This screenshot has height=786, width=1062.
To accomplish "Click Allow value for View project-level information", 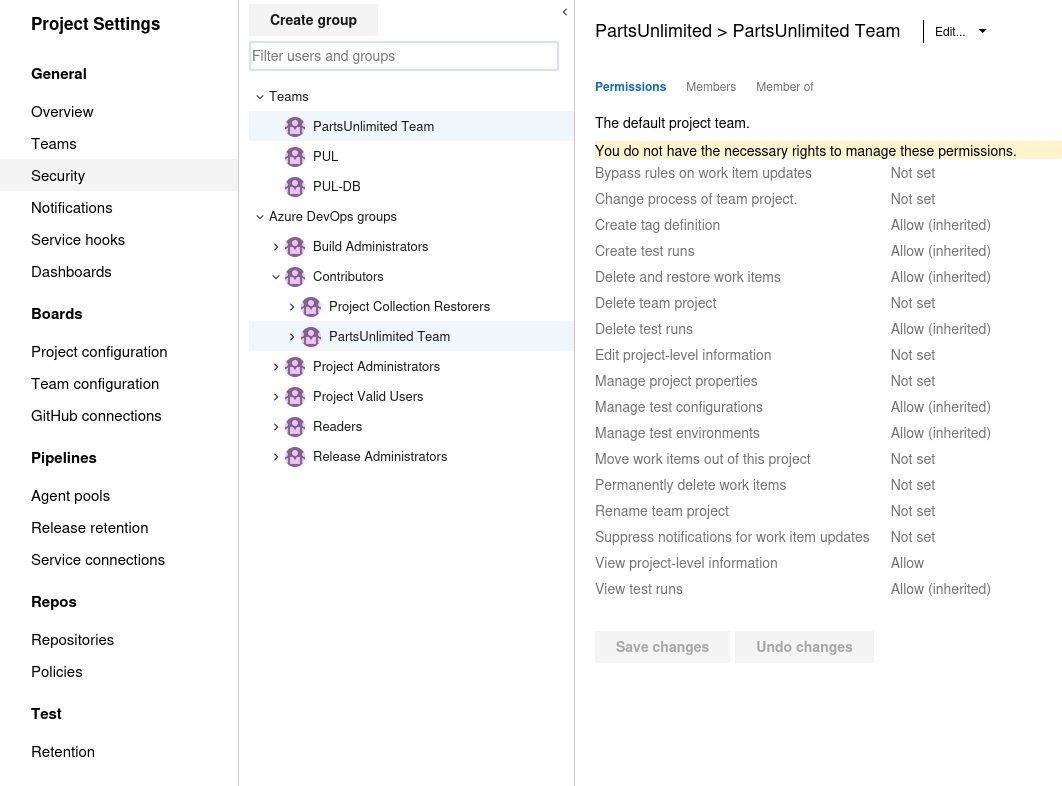I will pos(907,563).
